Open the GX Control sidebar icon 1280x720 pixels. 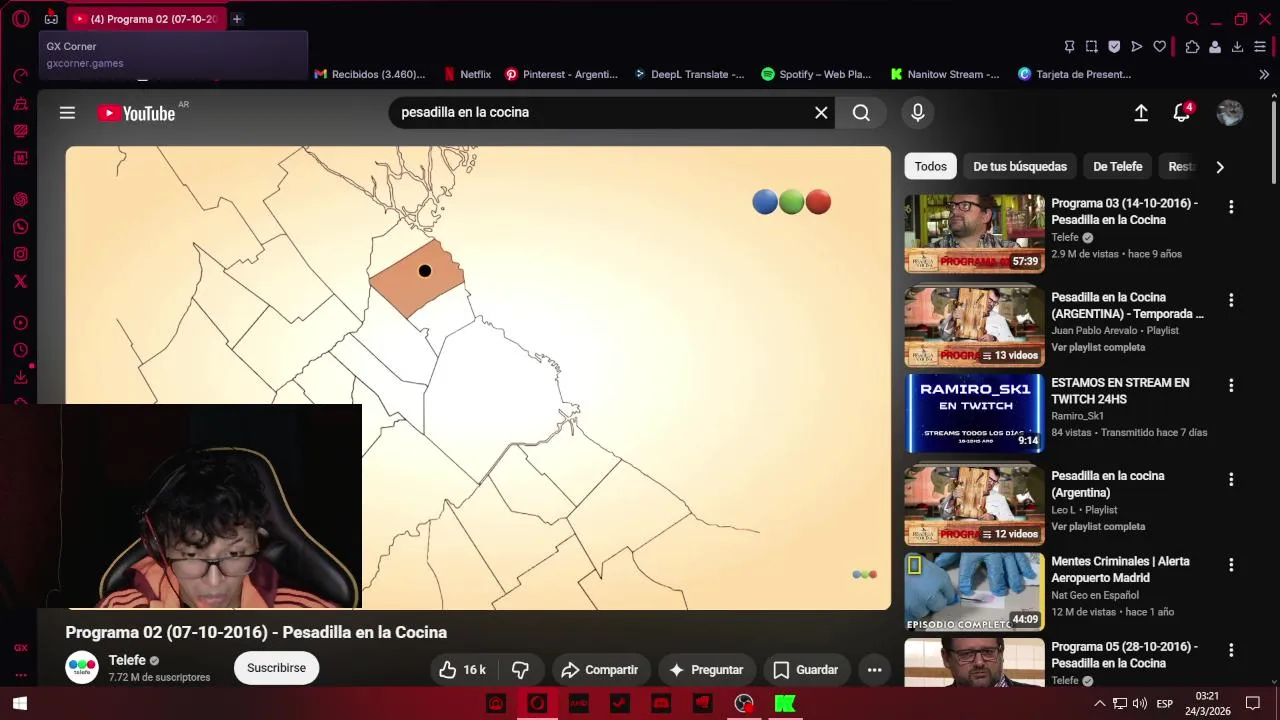pos(20,648)
